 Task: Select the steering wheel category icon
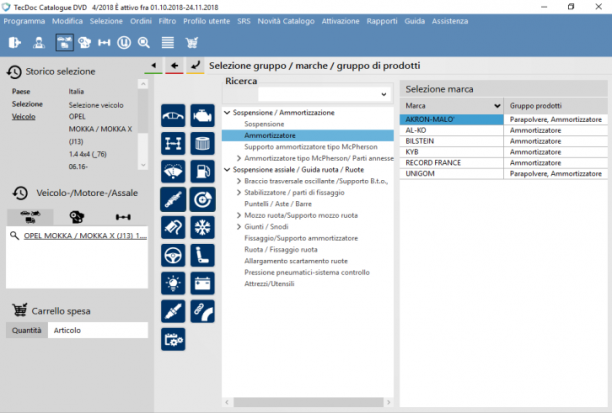click(x=173, y=256)
